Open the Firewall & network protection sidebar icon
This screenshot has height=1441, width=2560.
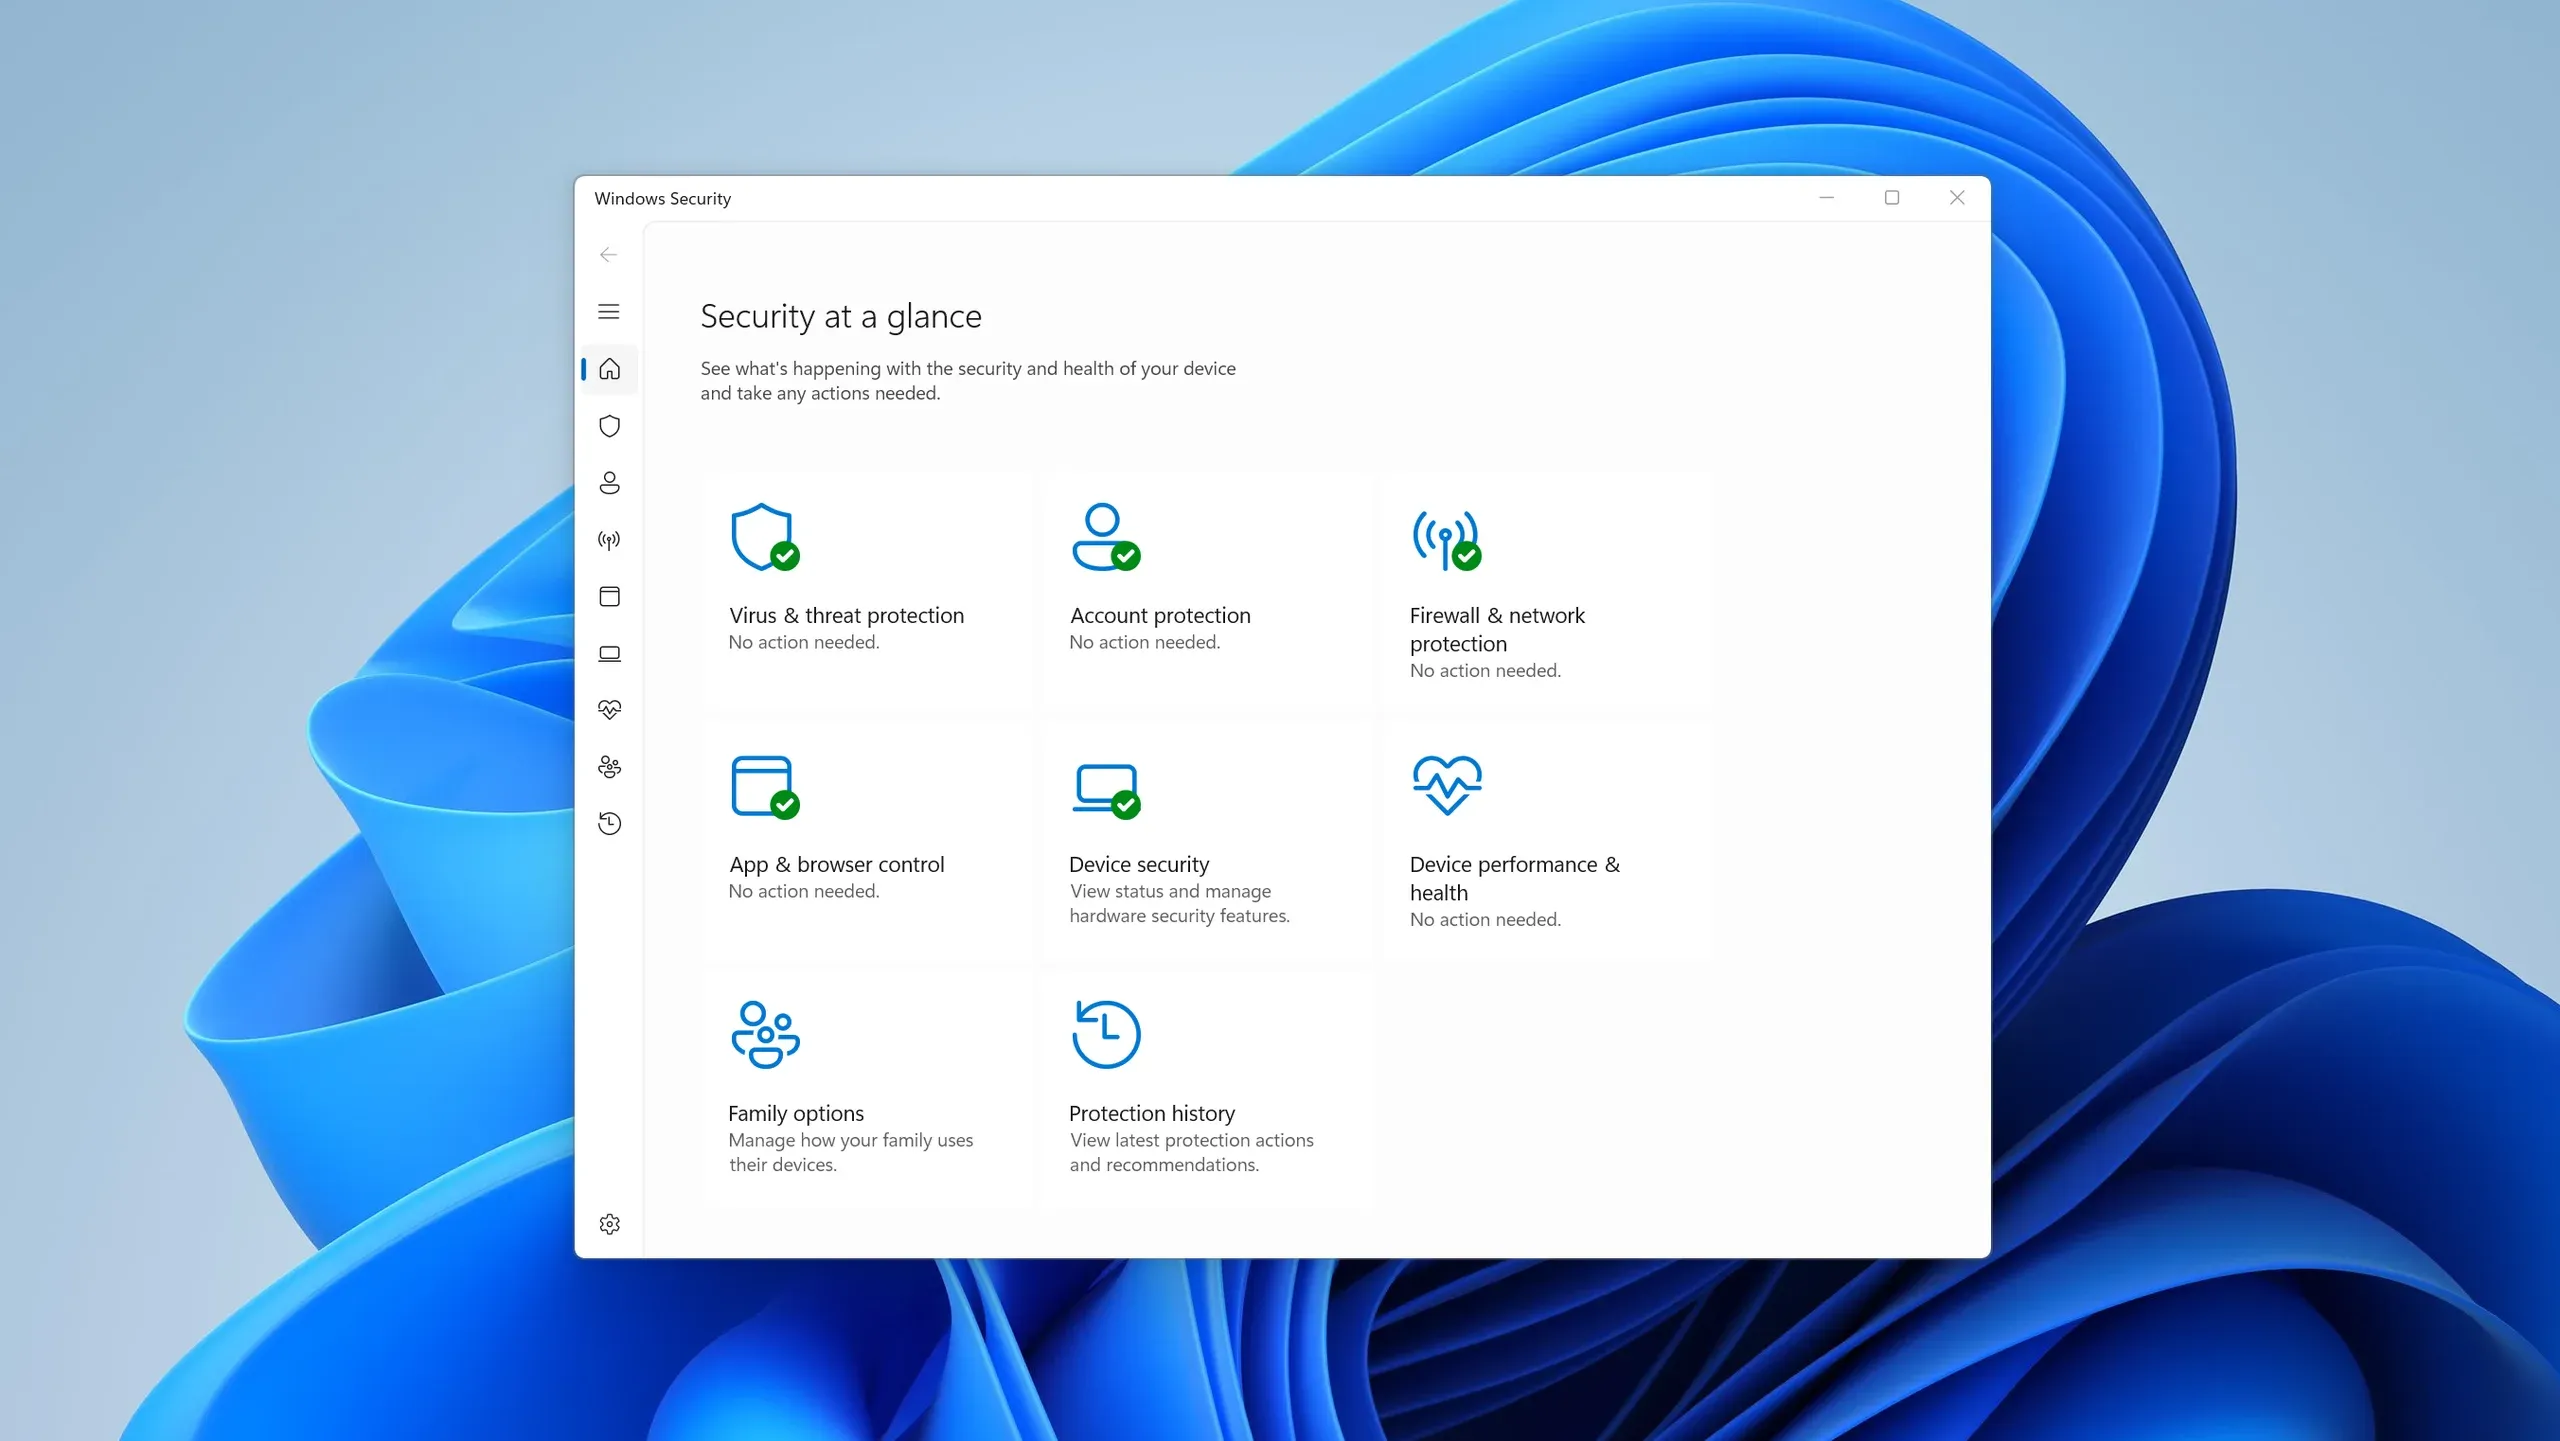click(609, 540)
